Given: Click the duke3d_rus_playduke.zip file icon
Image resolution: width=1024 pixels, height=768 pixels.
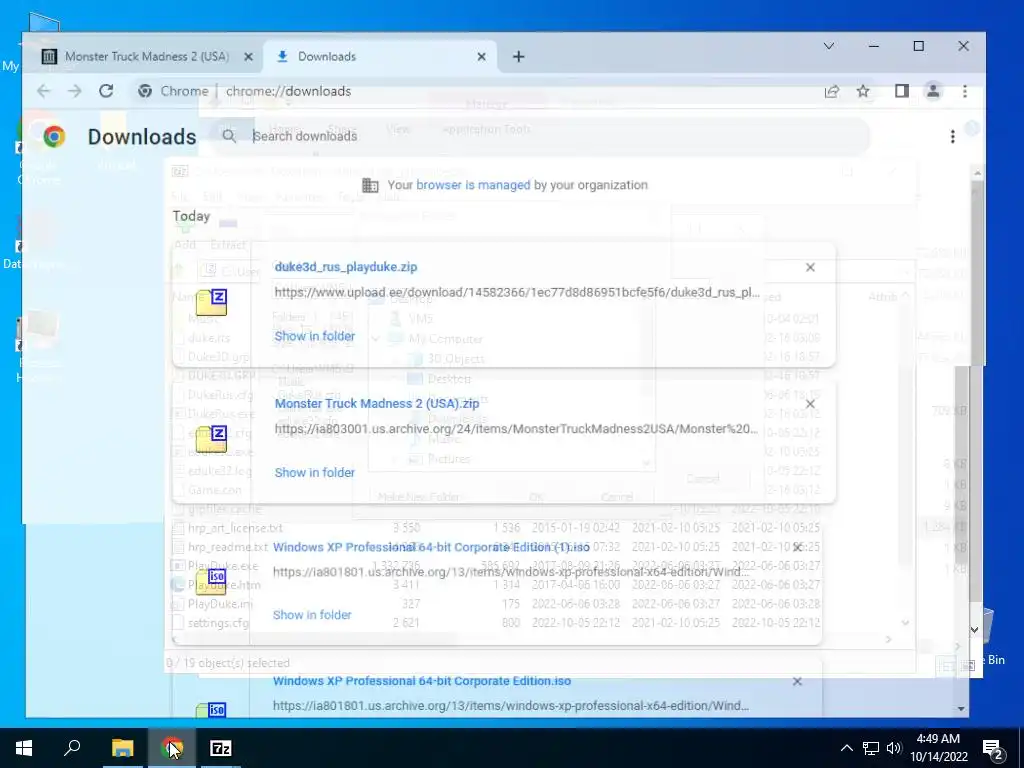Looking at the screenshot, I should [x=212, y=302].
